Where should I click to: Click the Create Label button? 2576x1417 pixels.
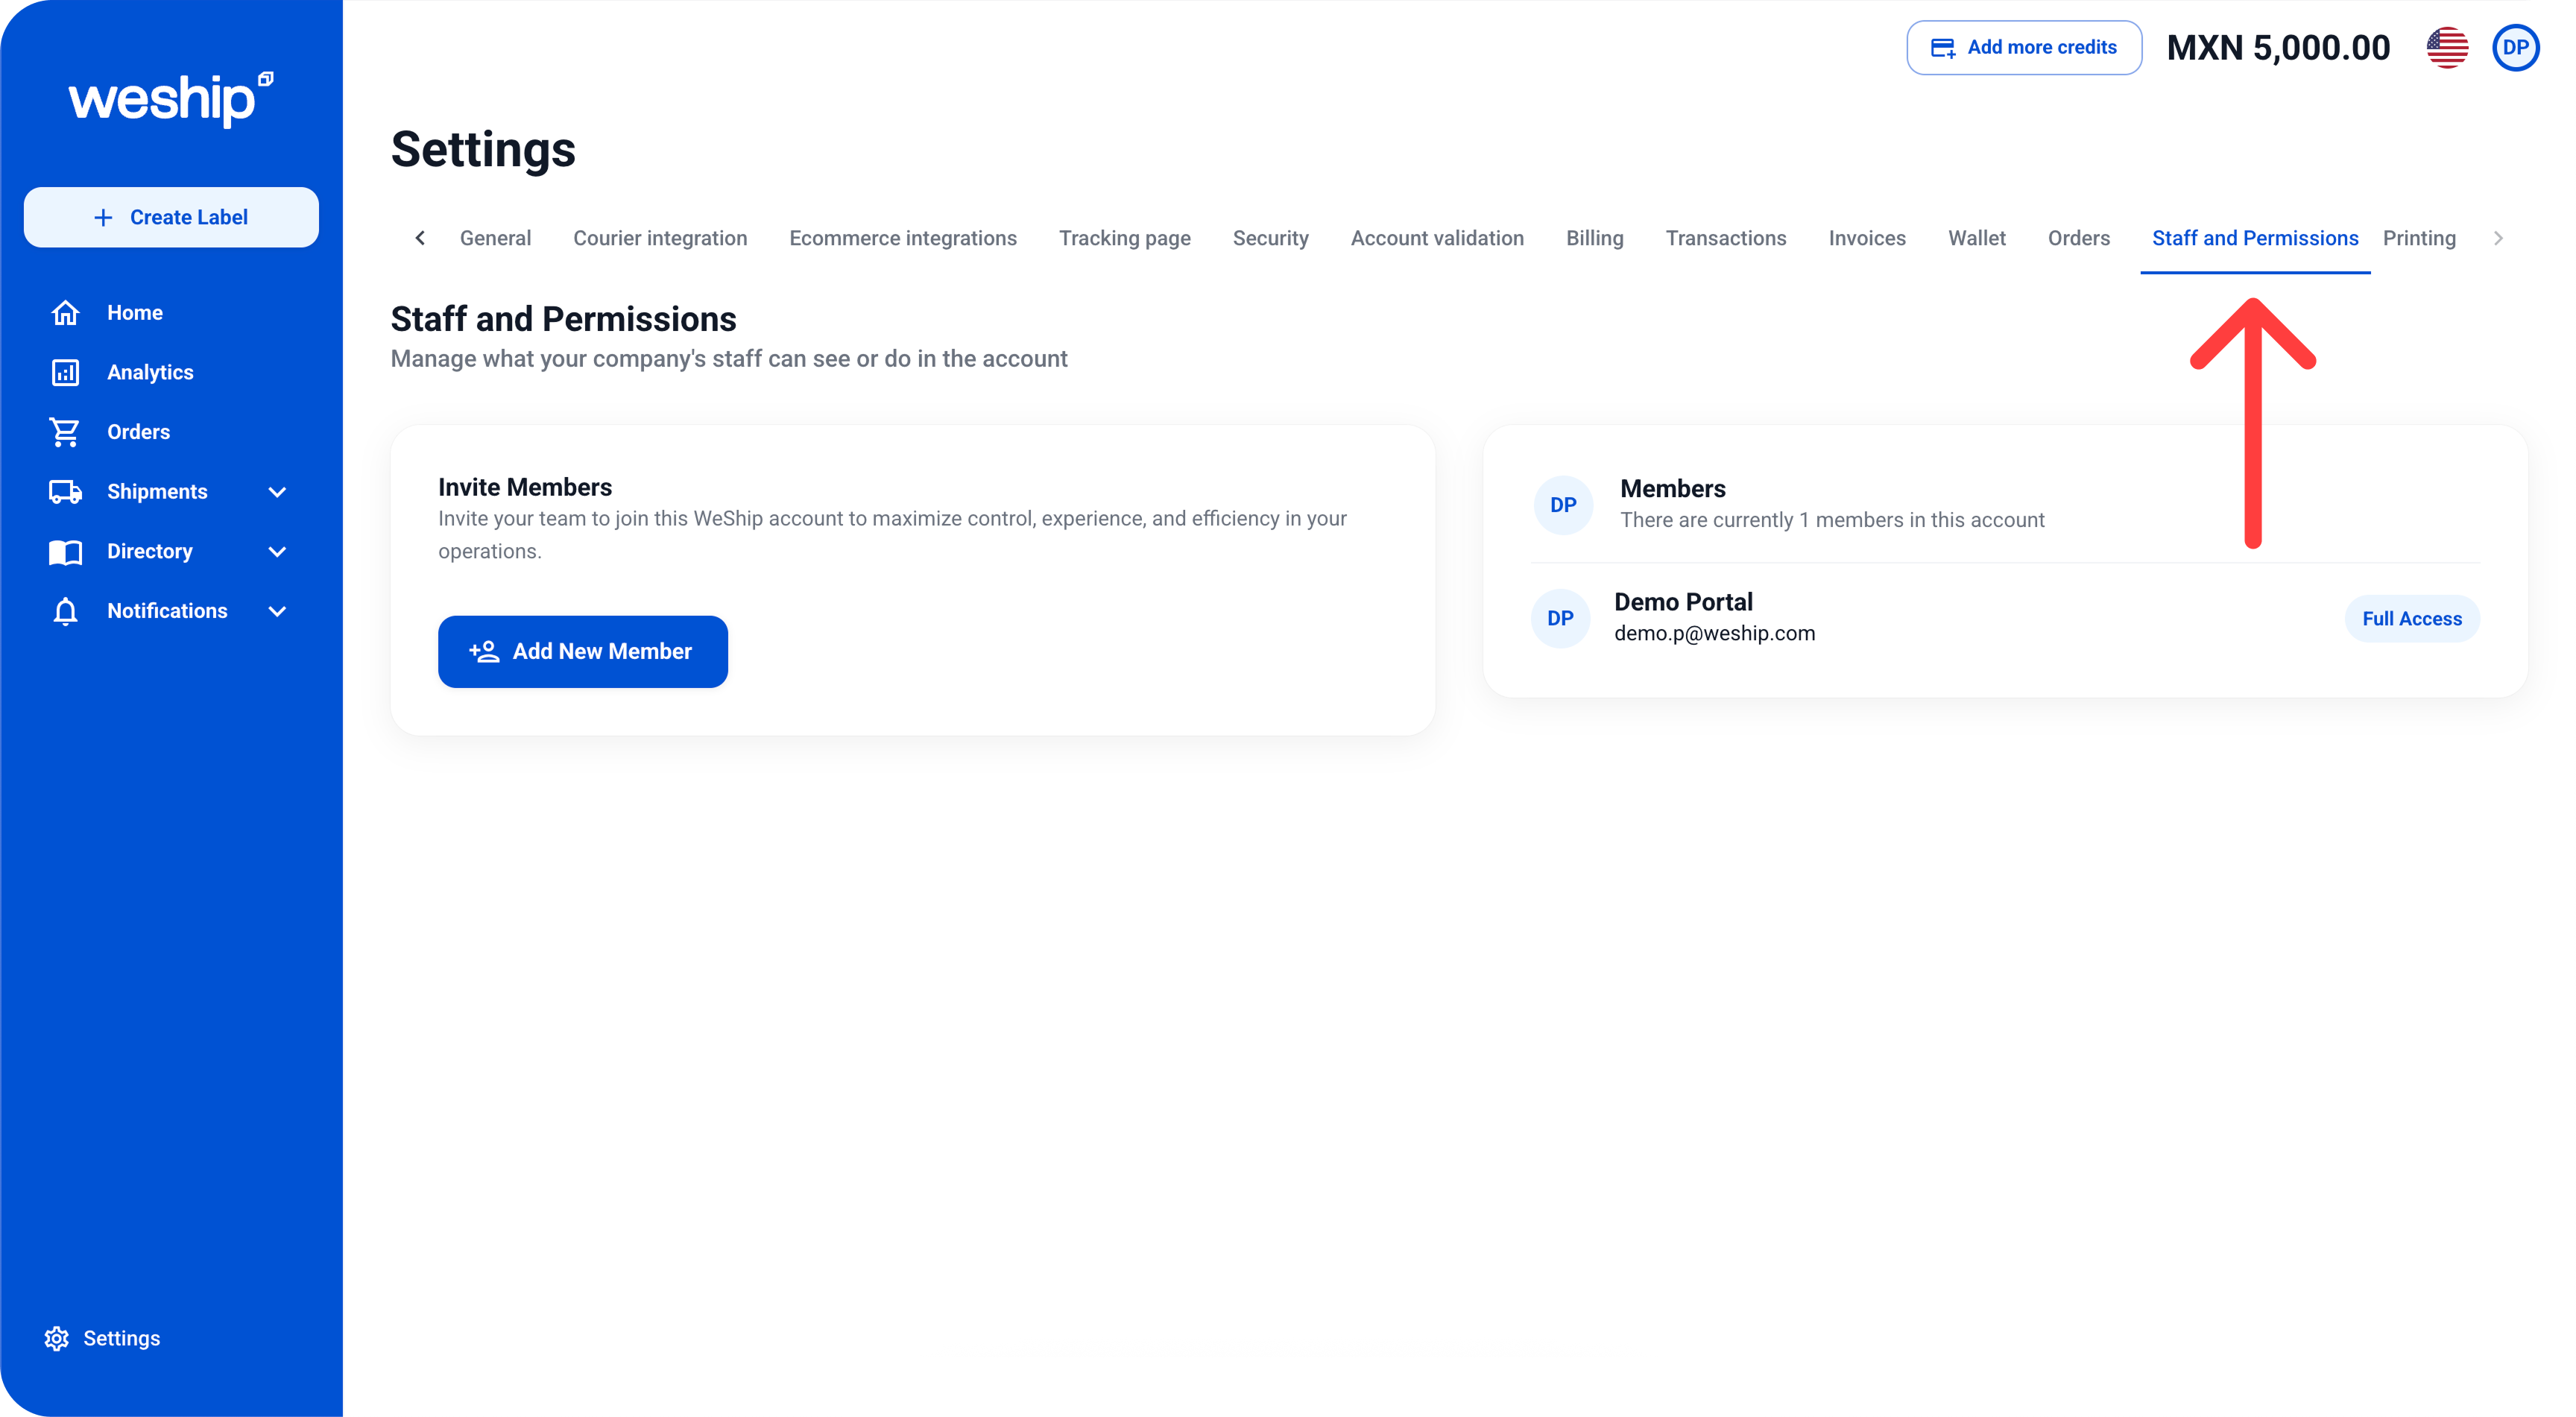171,217
